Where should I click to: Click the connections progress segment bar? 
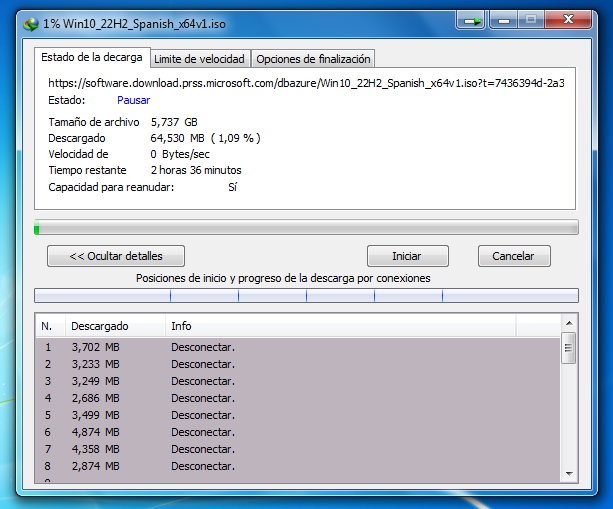tap(306, 296)
